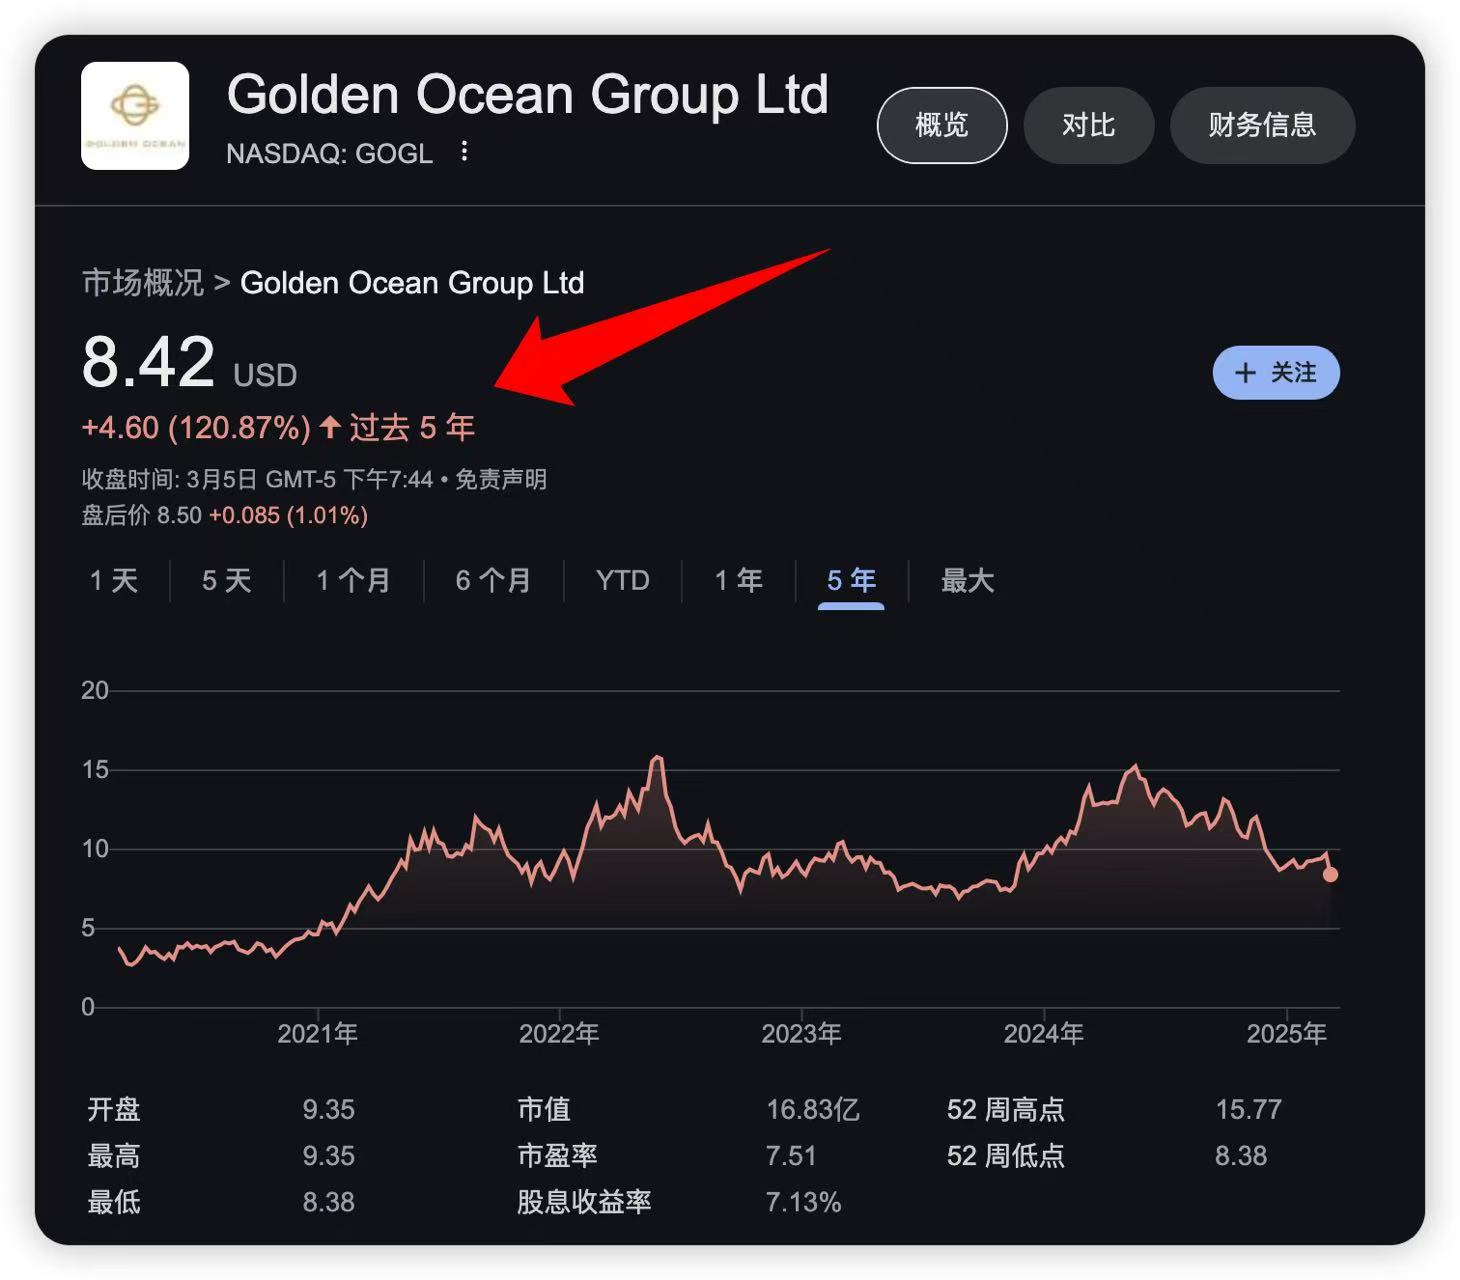Click the 最高 label

tap(114, 1156)
